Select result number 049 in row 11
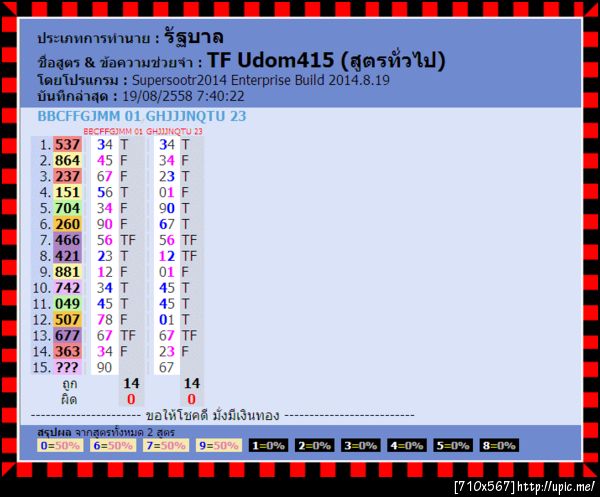The height and width of the screenshot is (497, 600). click(x=67, y=304)
